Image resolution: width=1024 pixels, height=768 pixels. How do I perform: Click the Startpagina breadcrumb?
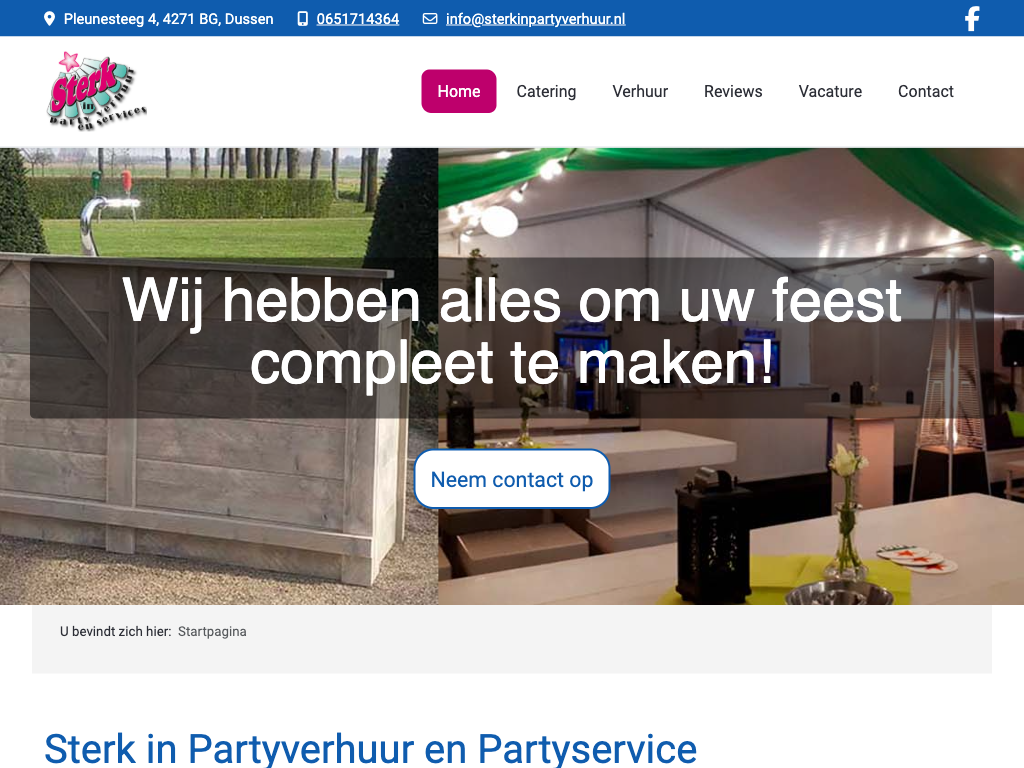point(212,632)
